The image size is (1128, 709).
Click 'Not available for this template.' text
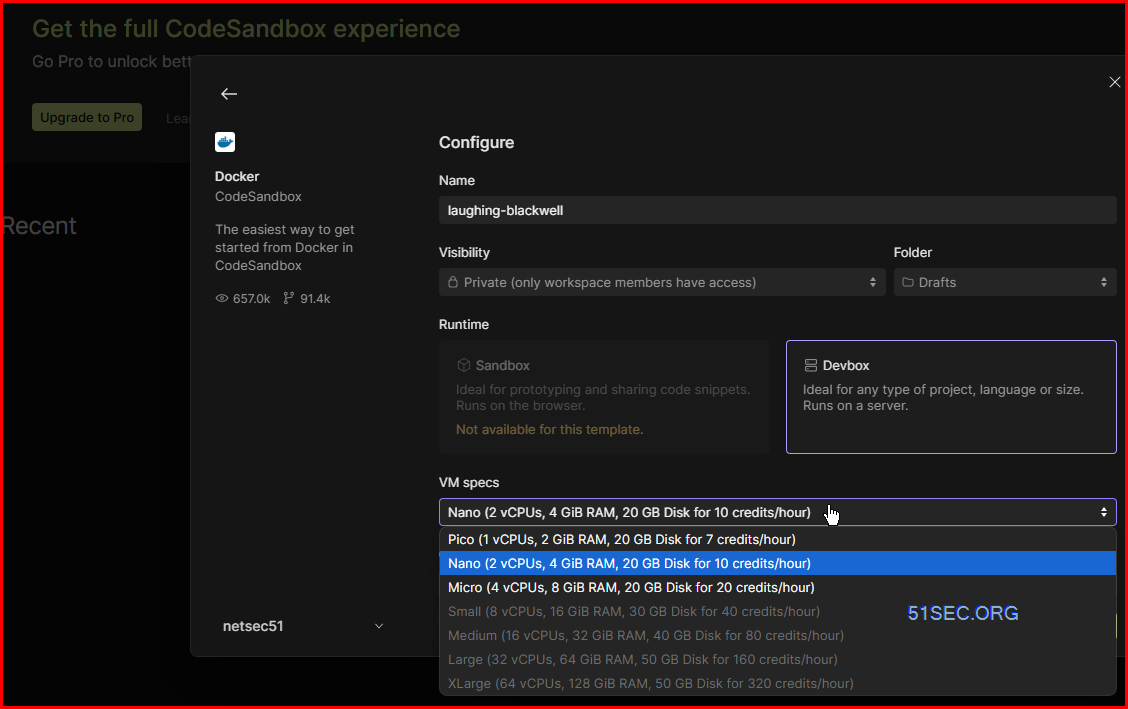coord(550,429)
